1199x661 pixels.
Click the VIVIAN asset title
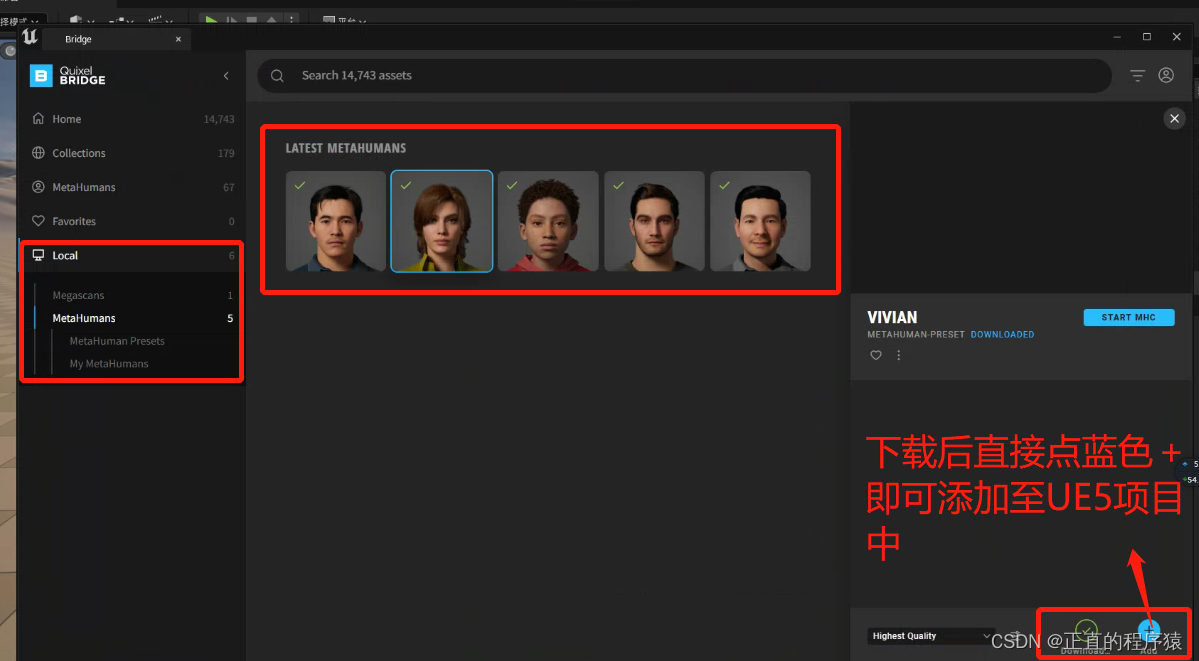point(892,317)
